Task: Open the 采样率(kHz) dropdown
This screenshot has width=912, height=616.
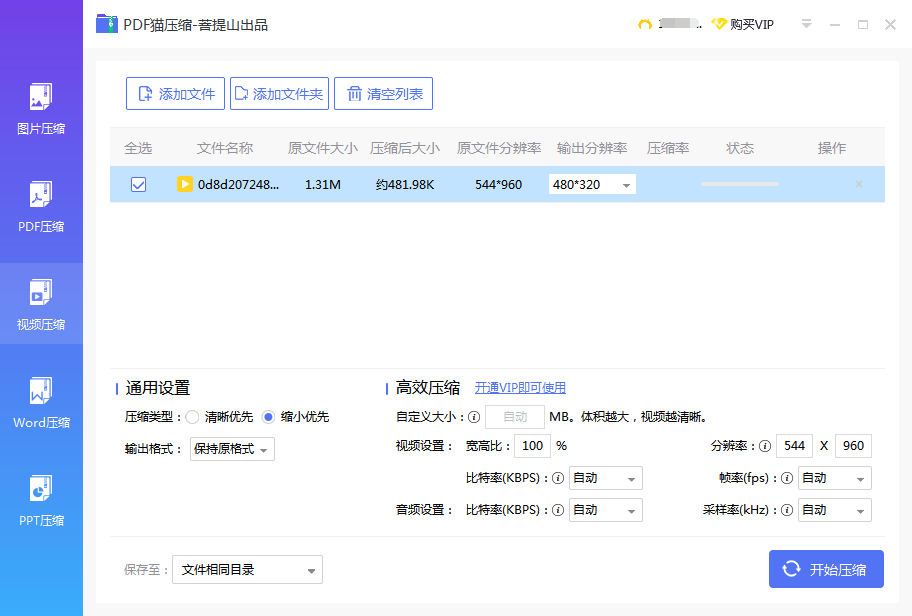Action: click(835, 510)
